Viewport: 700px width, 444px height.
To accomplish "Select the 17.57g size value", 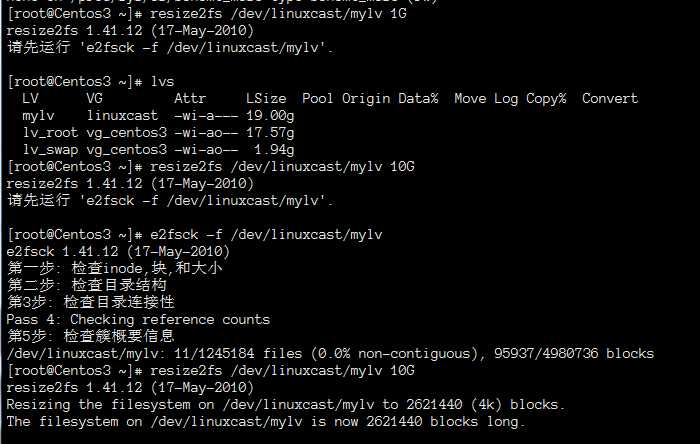I will [269, 133].
